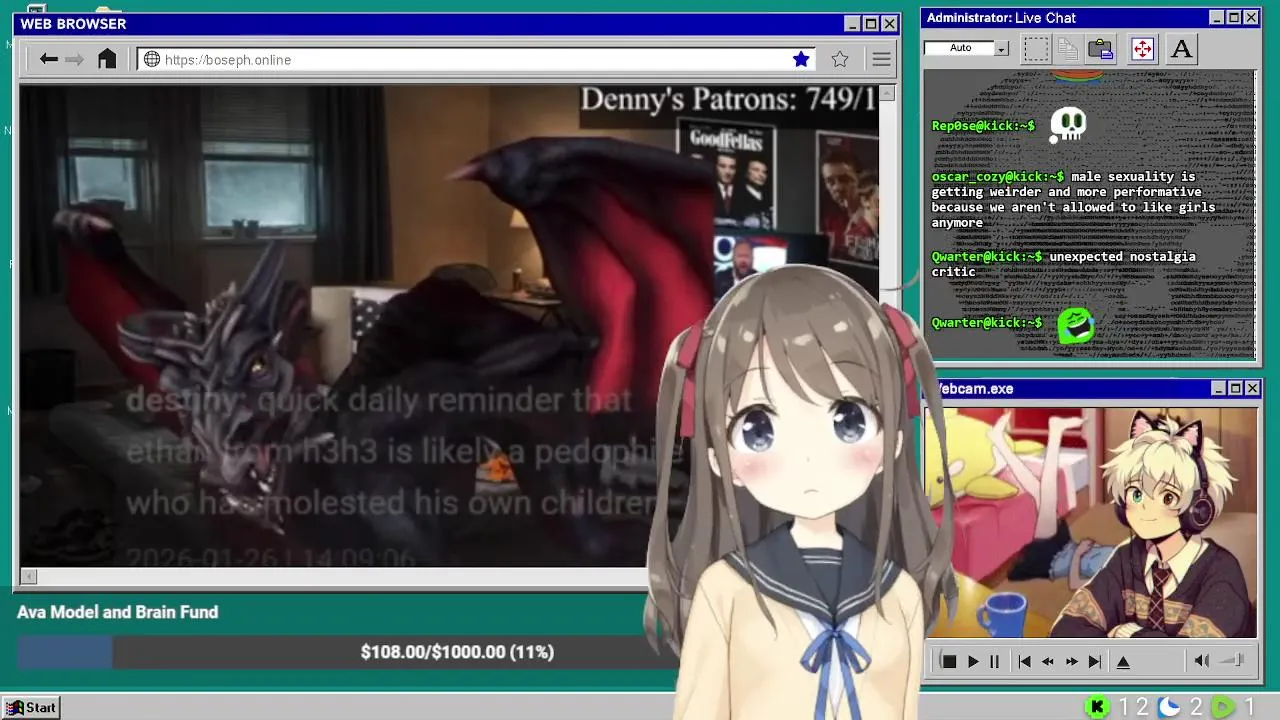Image resolution: width=1280 pixels, height=720 pixels.
Task: Click the Denny's Patrons counter text
Action: click(x=728, y=99)
